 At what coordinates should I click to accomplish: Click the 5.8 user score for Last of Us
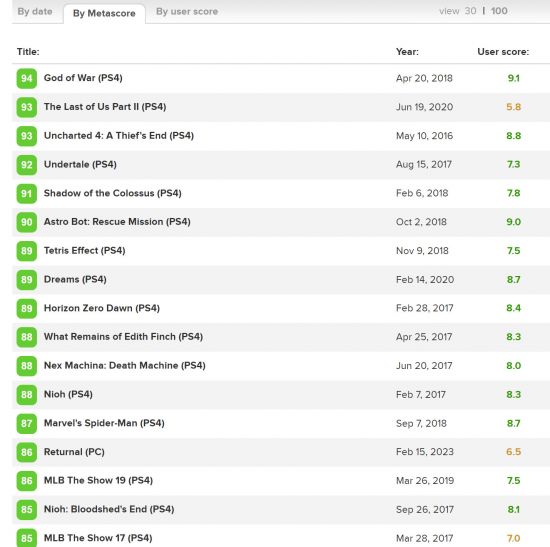[514, 107]
